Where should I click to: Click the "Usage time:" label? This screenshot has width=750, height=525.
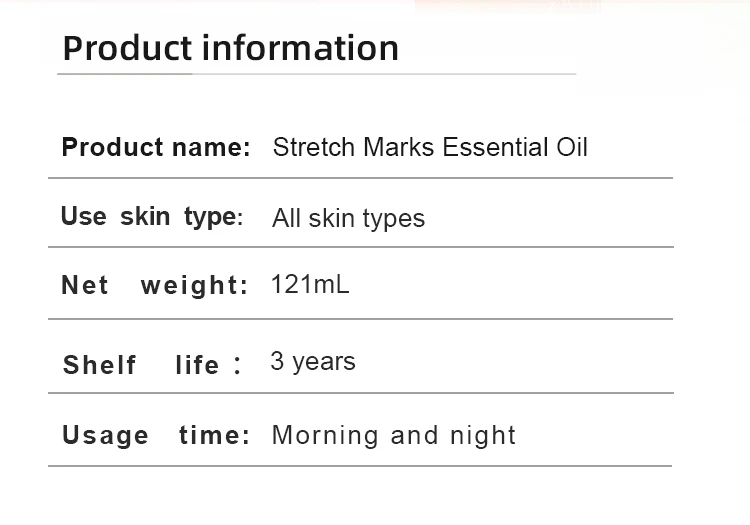coord(155,435)
